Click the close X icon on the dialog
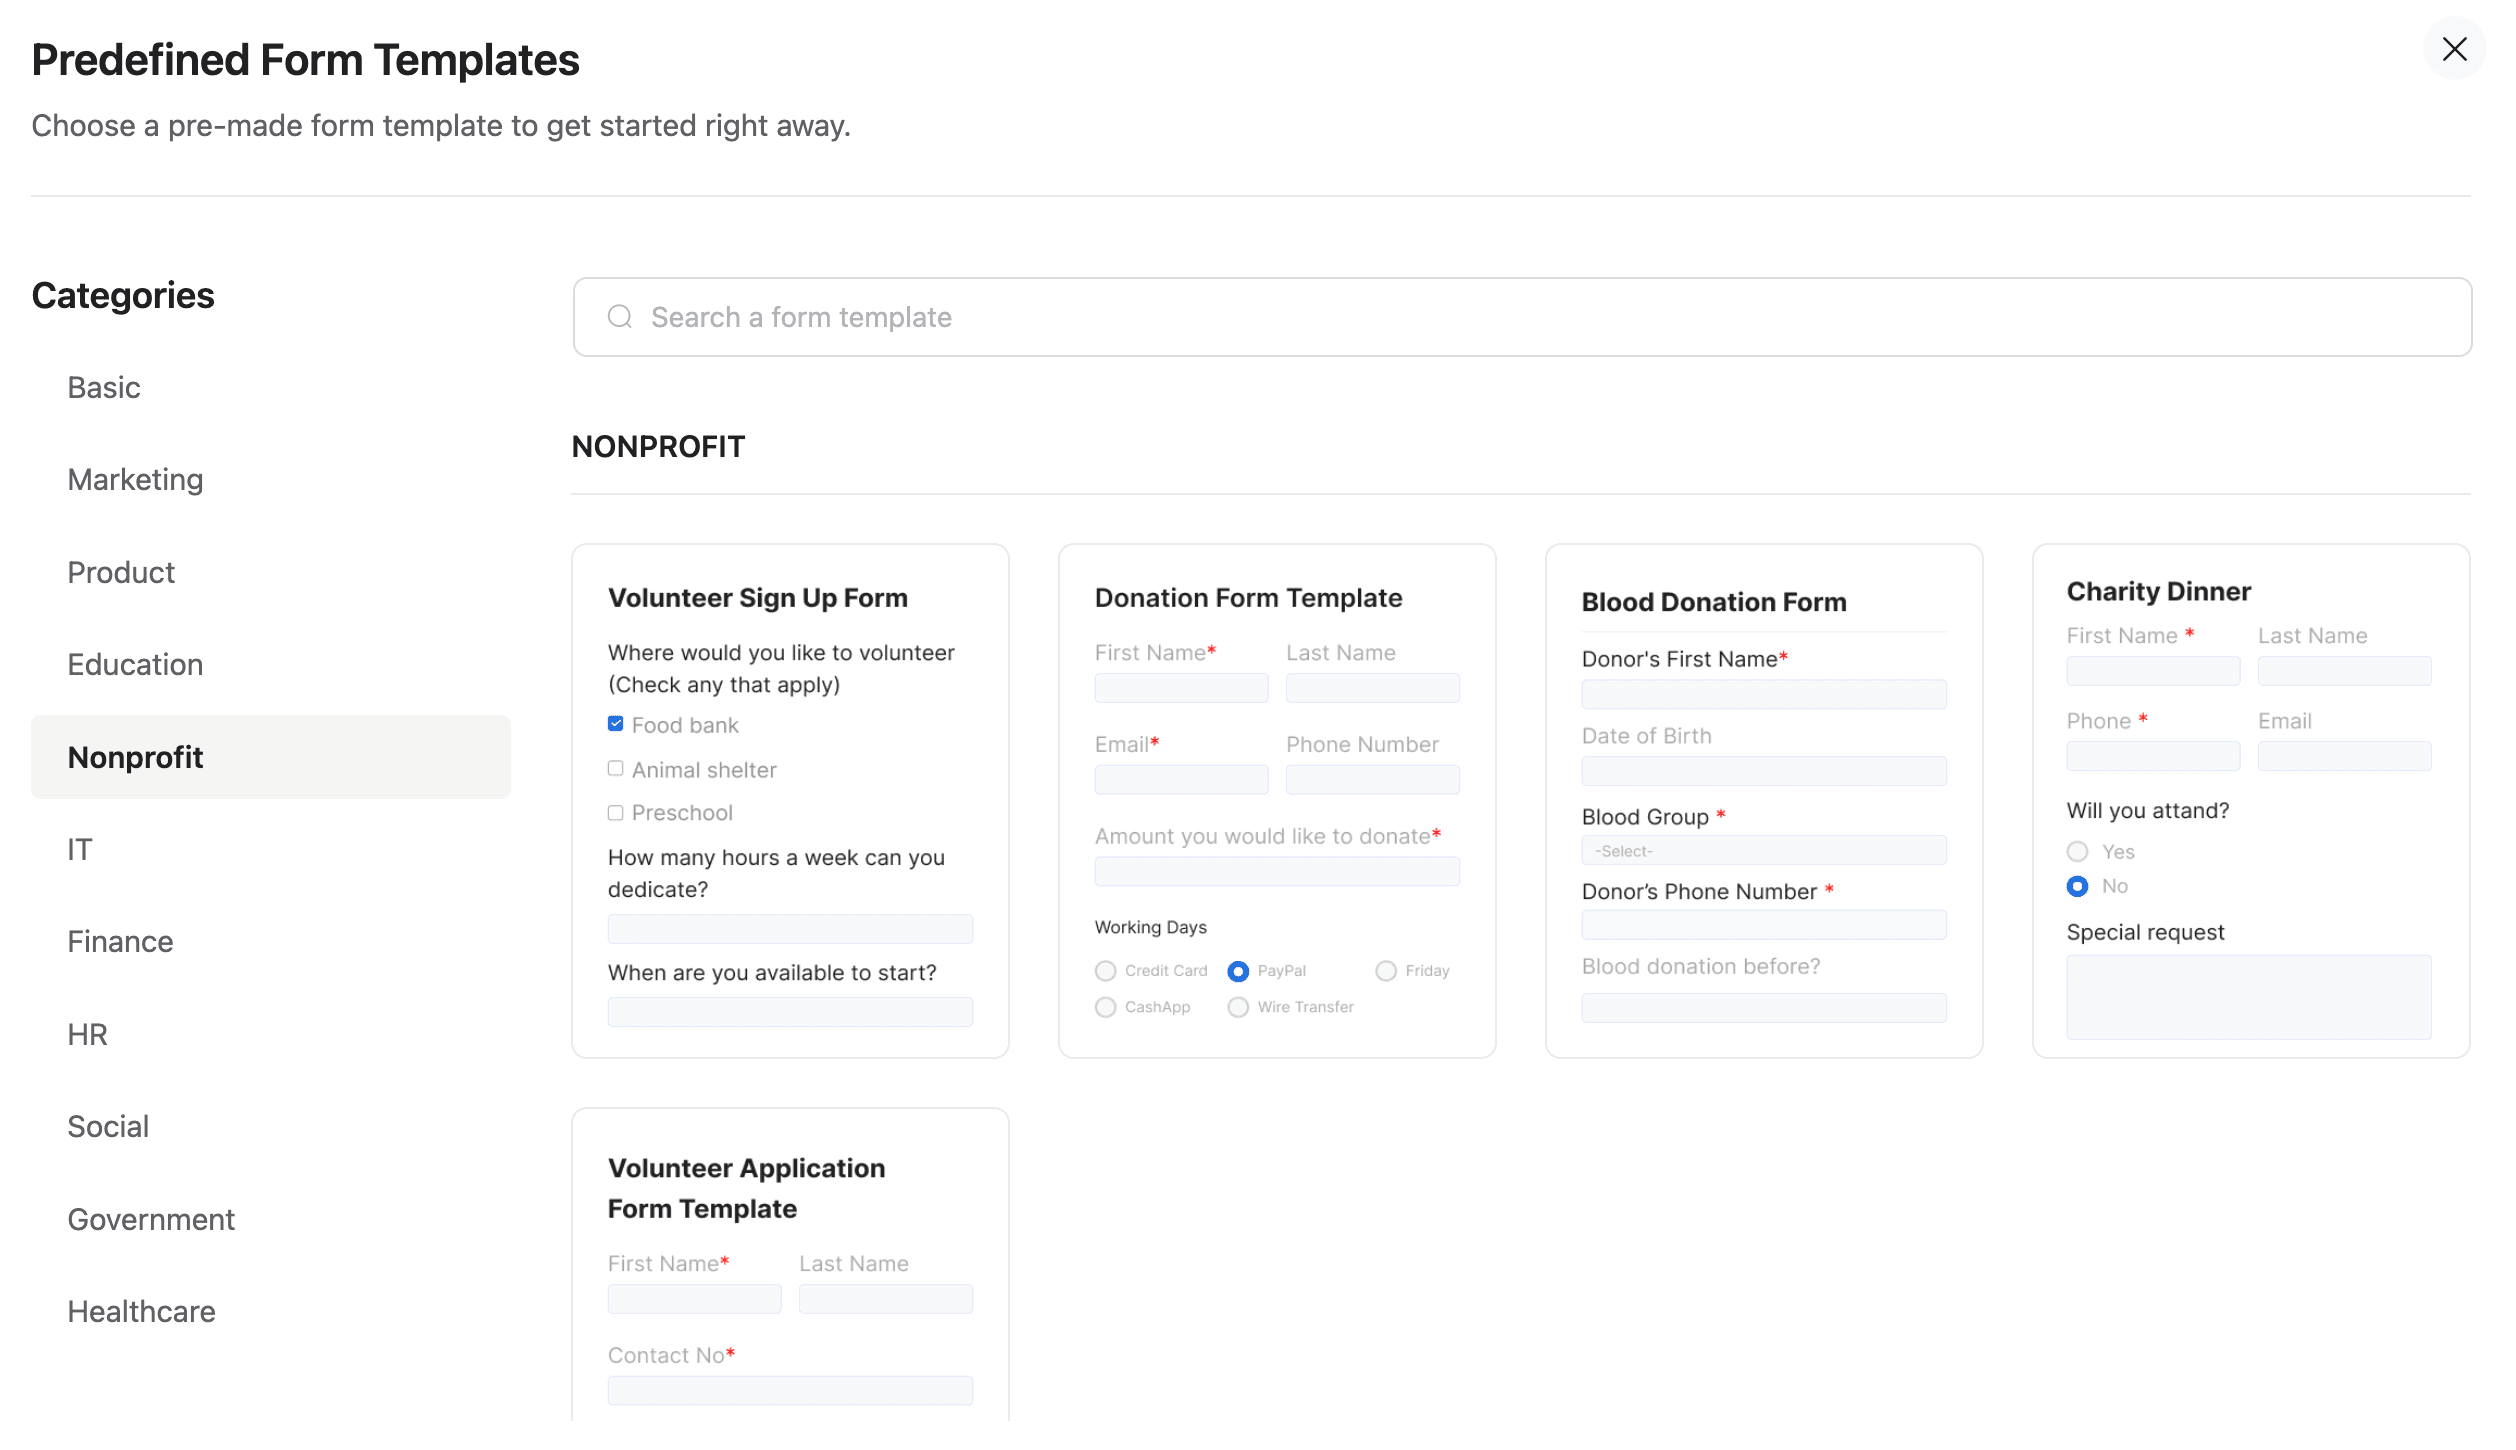 pyautogui.click(x=2455, y=48)
